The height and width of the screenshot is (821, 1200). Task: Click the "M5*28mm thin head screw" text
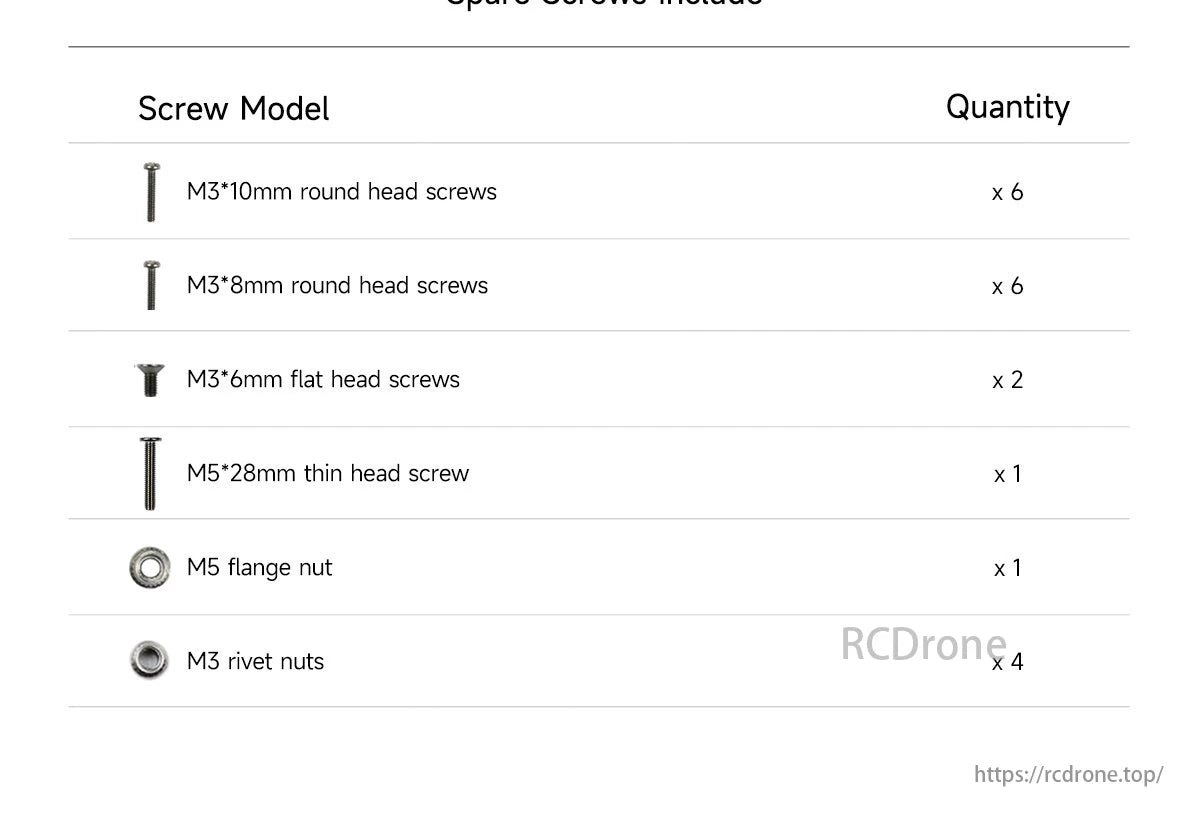327,473
